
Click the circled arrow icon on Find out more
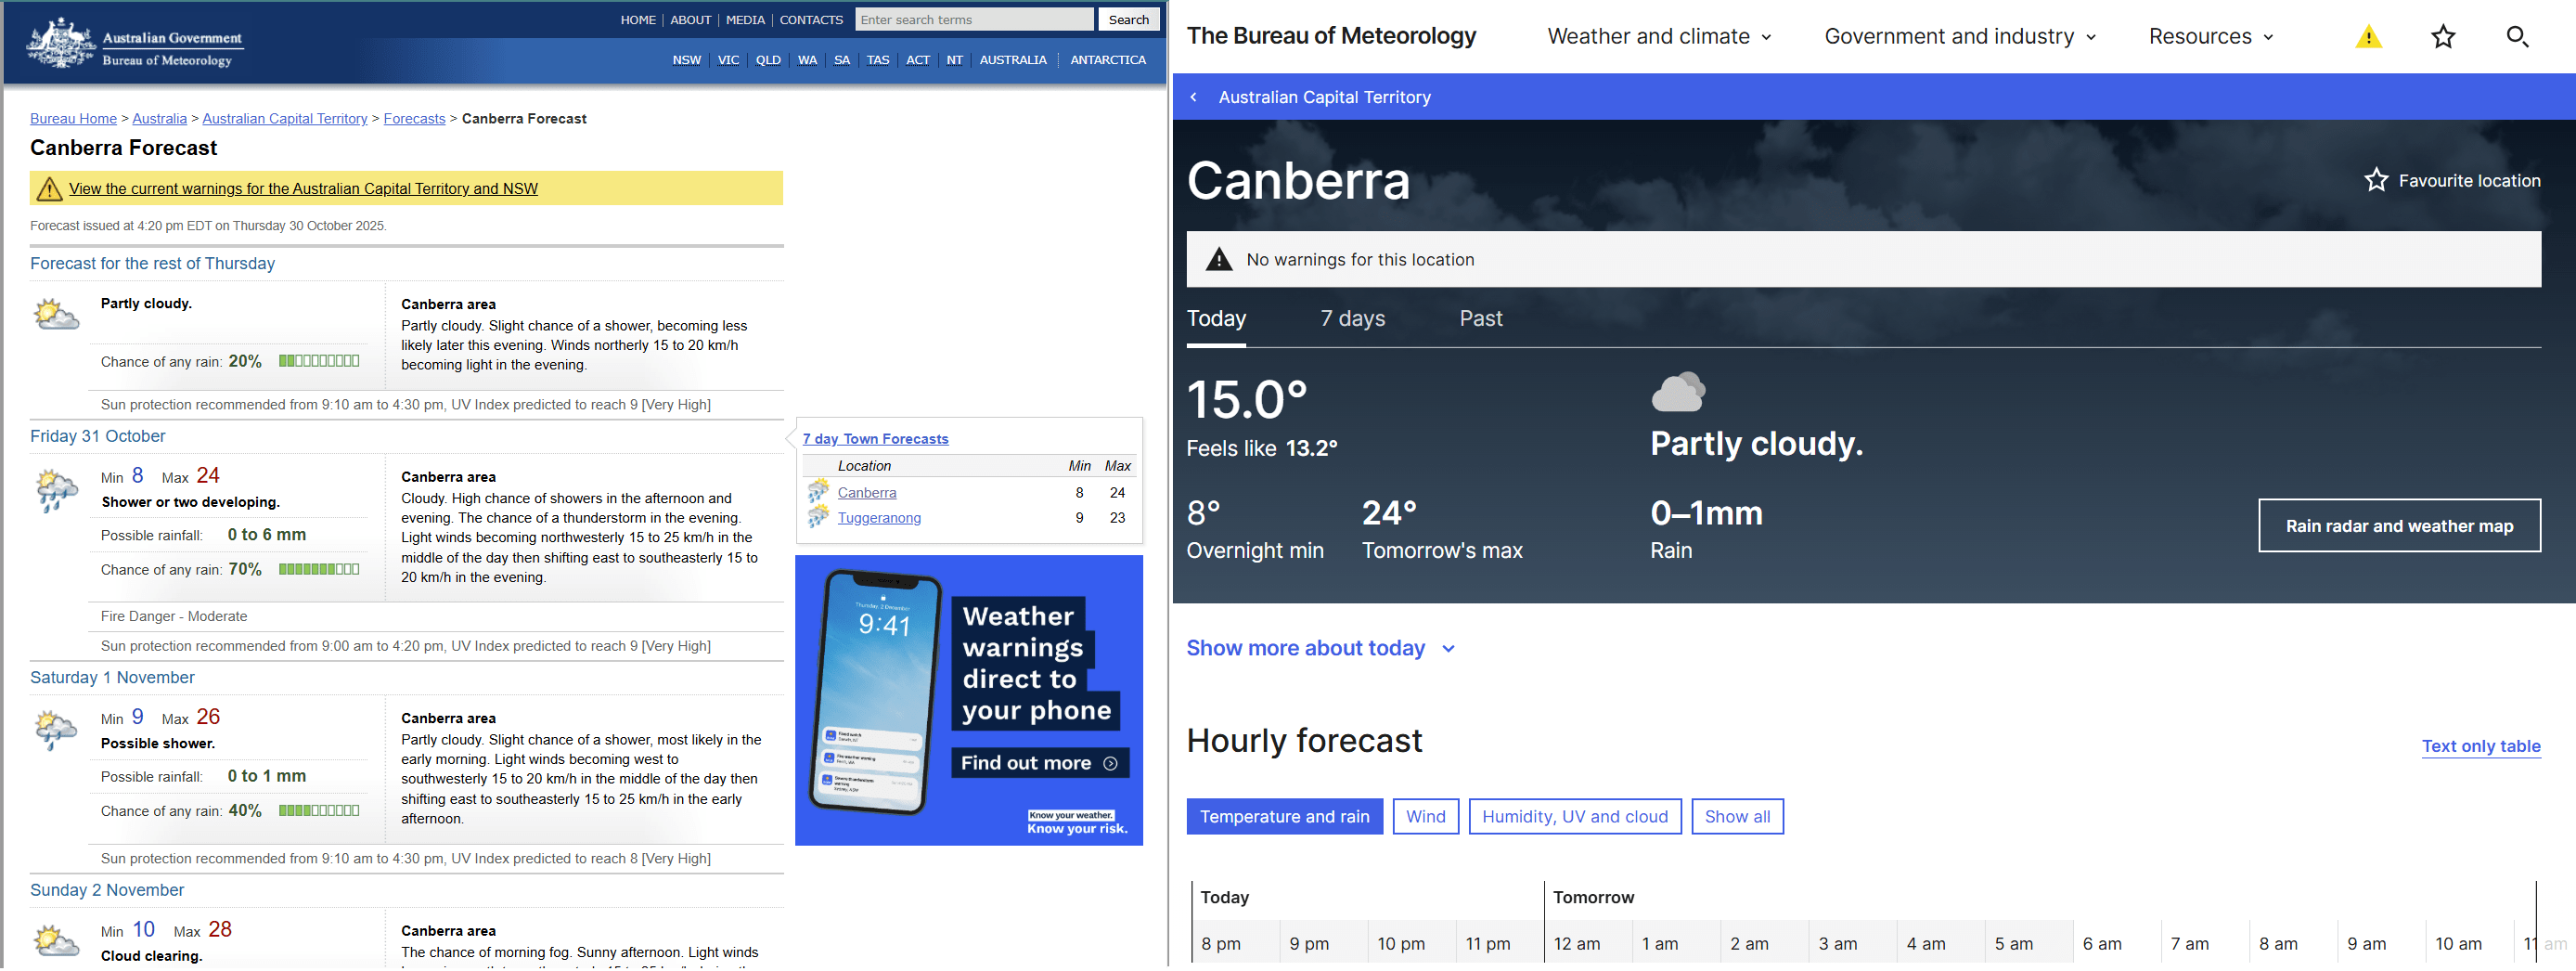1109,763
